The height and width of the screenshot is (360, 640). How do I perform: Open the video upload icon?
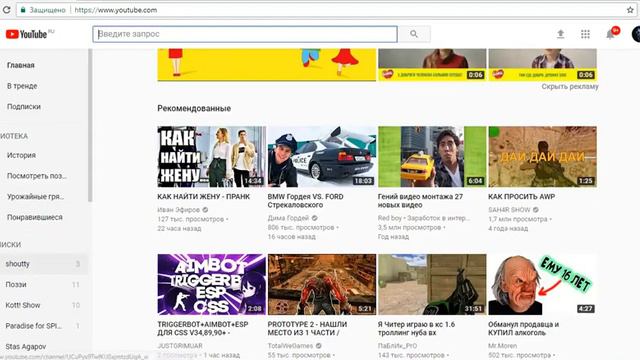pos(560,34)
